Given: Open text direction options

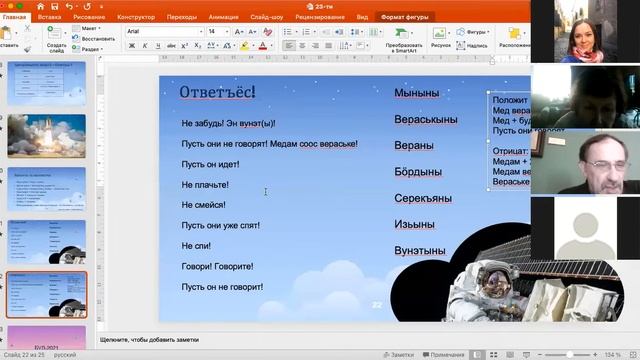Looking at the screenshot, I should [345, 46].
